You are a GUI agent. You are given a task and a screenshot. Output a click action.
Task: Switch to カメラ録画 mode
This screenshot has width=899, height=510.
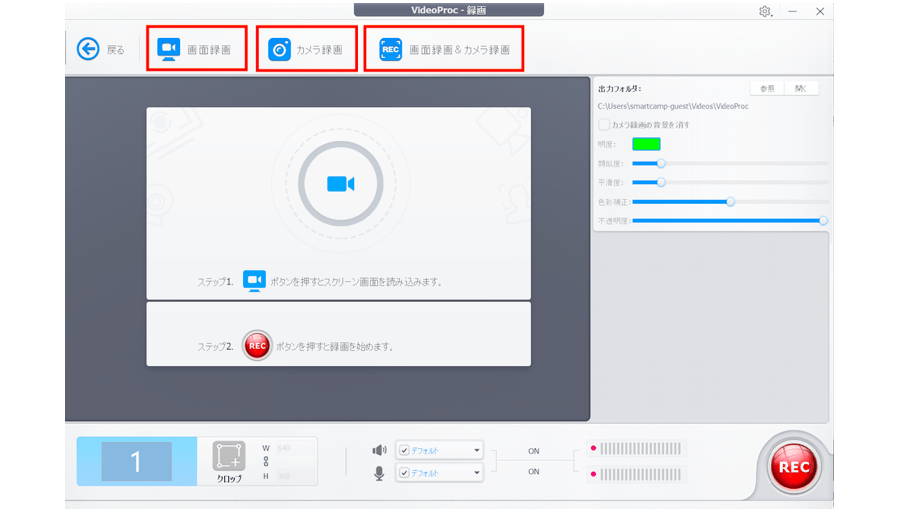pyautogui.click(x=306, y=49)
